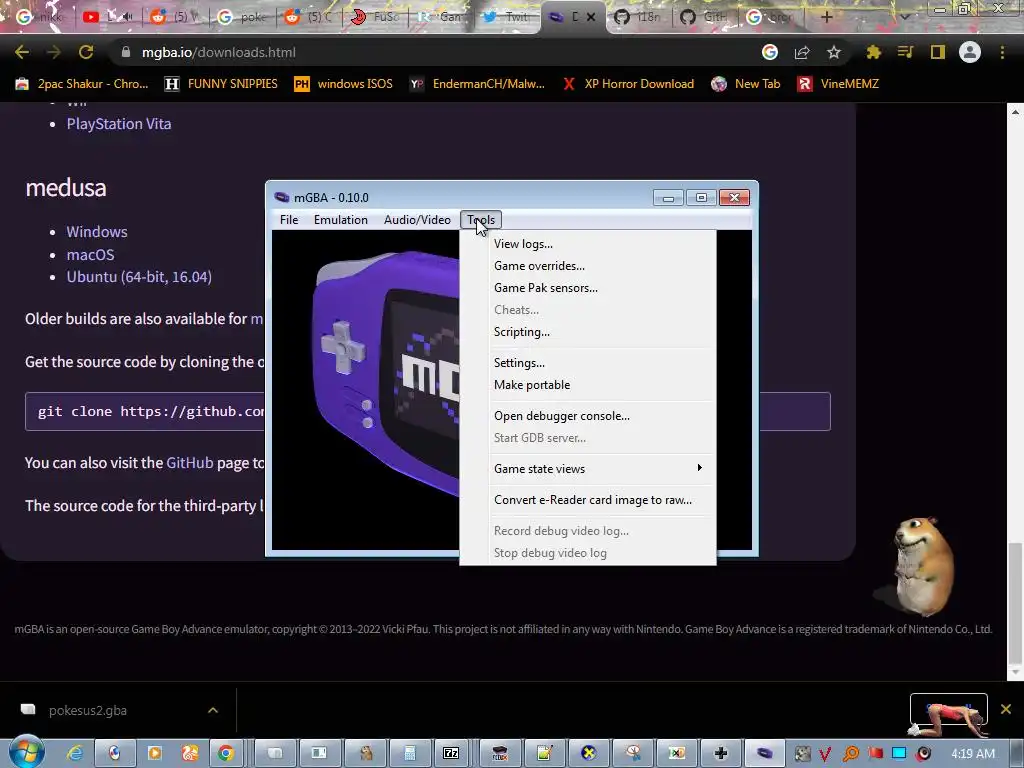Open the Emulation menu in mGBA

(341, 220)
